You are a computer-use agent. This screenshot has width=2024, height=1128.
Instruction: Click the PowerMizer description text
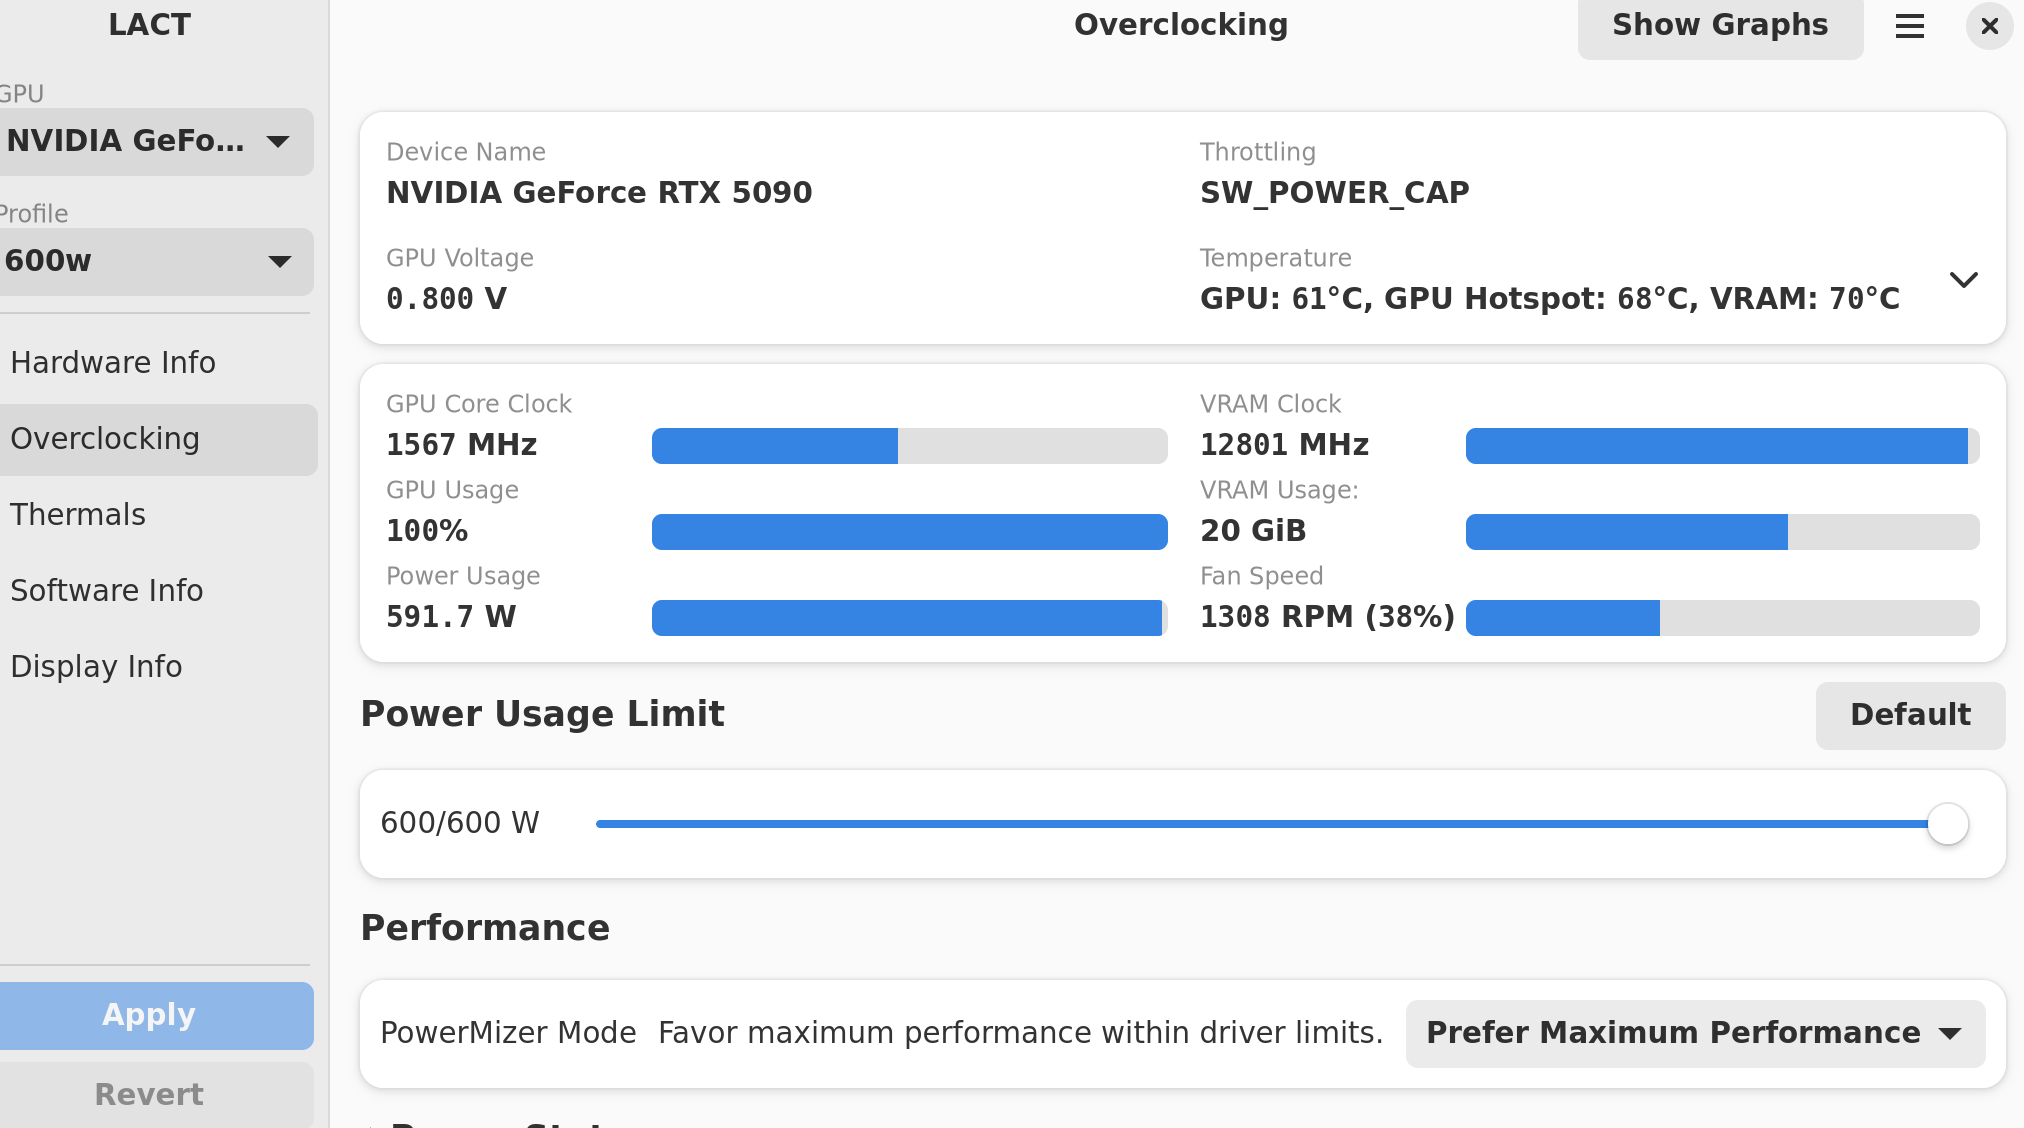1021,1033
